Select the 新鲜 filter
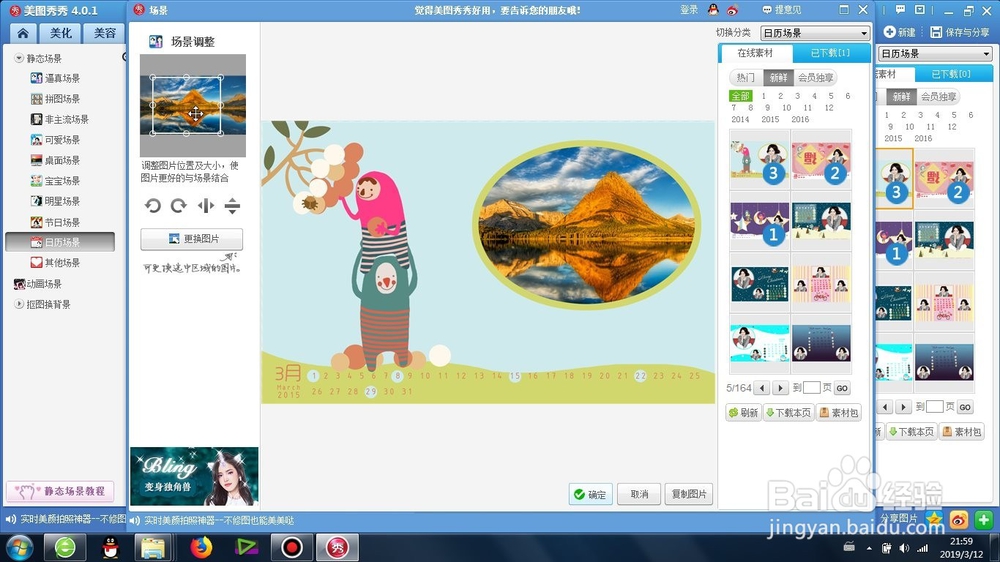Viewport: 1000px width, 562px height. tap(778, 77)
